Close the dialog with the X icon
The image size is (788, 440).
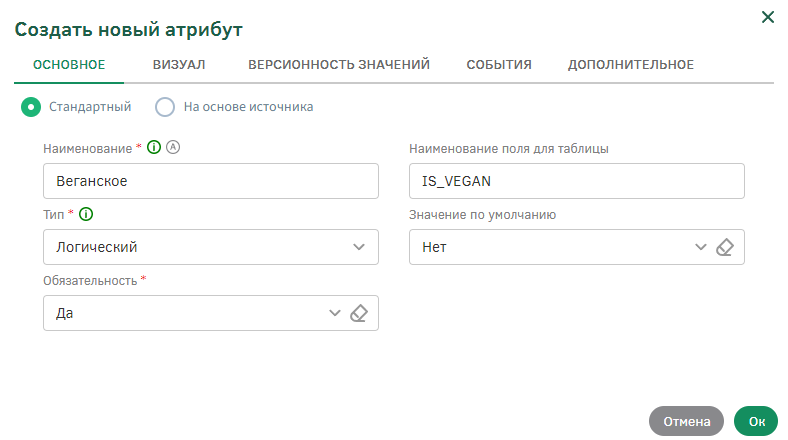point(768,17)
